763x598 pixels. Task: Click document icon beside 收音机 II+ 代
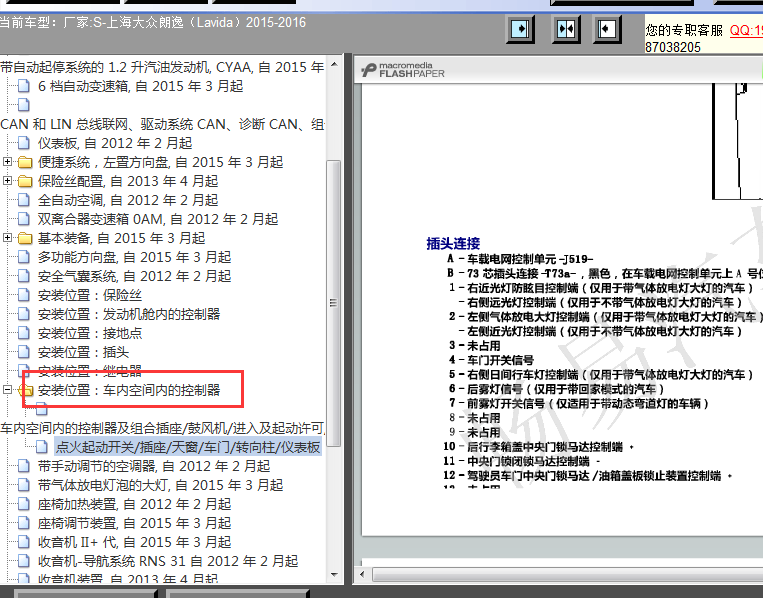[x=24, y=542]
